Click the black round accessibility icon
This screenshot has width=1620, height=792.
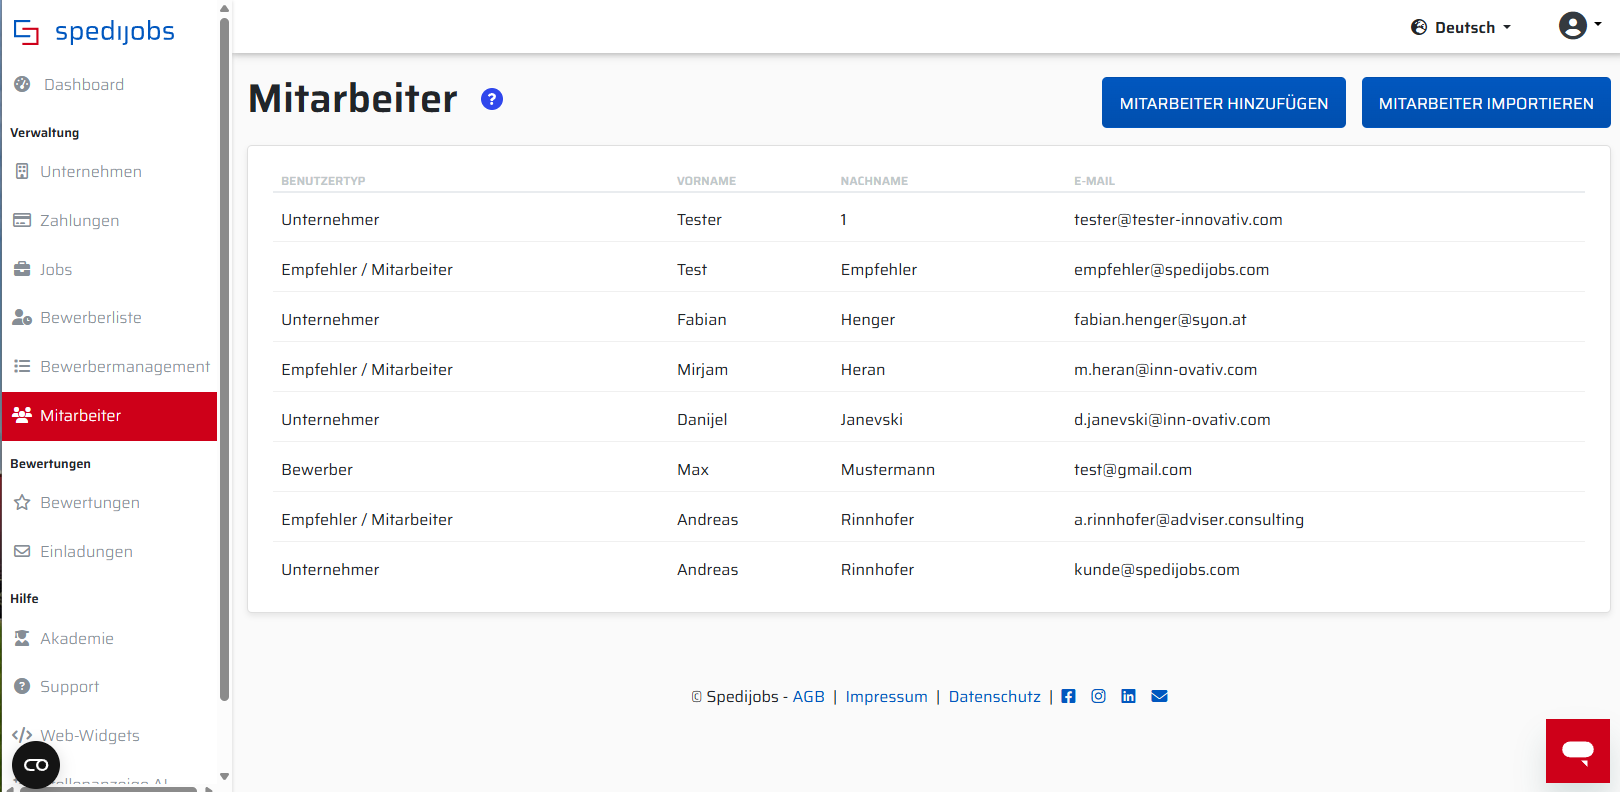(36, 765)
